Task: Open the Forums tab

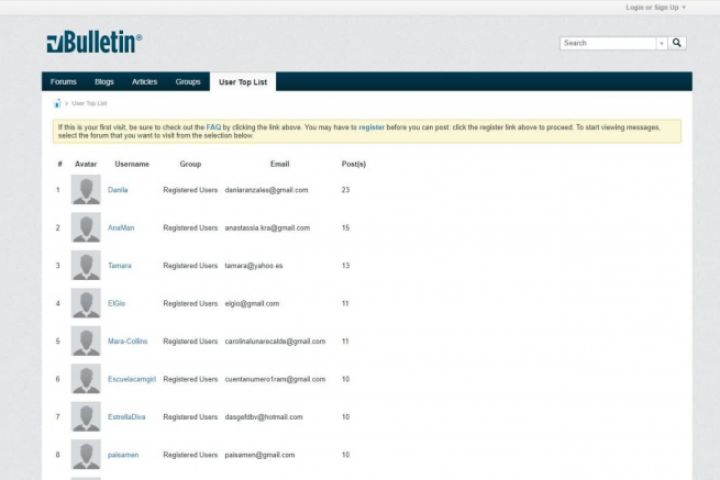Action: click(x=63, y=82)
